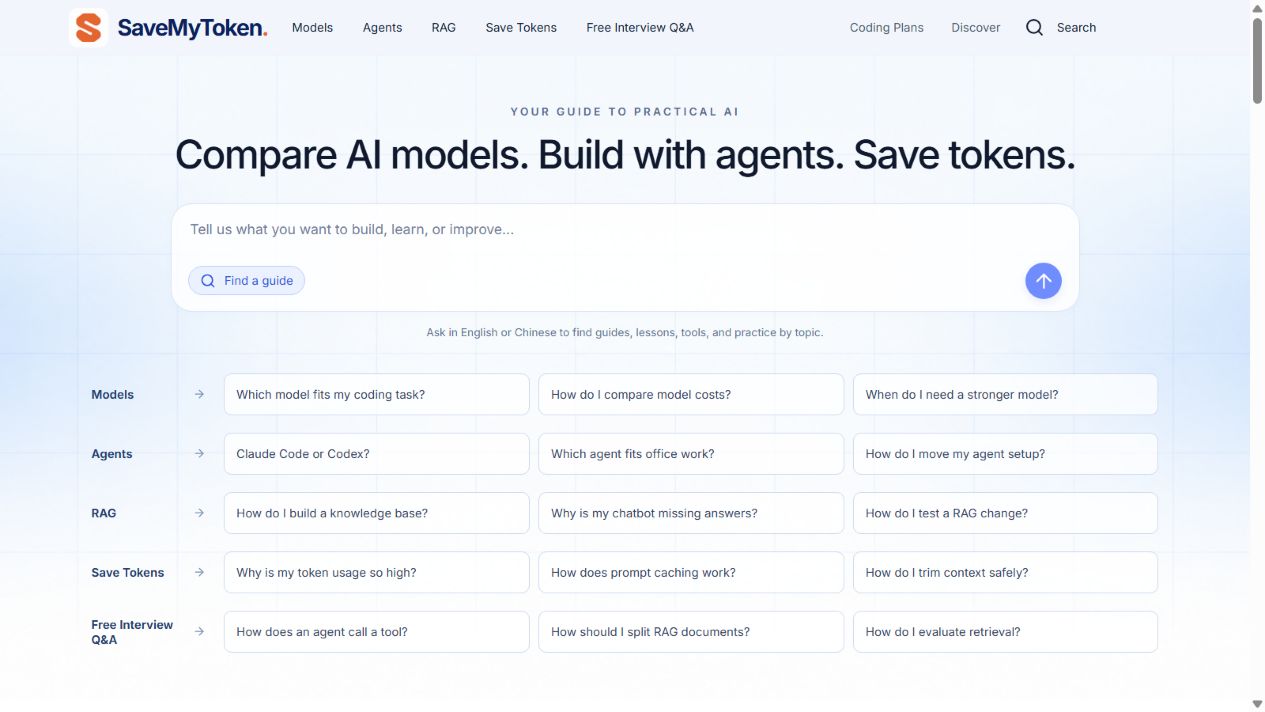Image resolution: width=1265 pixels, height=712 pixels.
Task: Open 'How do I trim context safely?'
Action: pos(1005,572)
